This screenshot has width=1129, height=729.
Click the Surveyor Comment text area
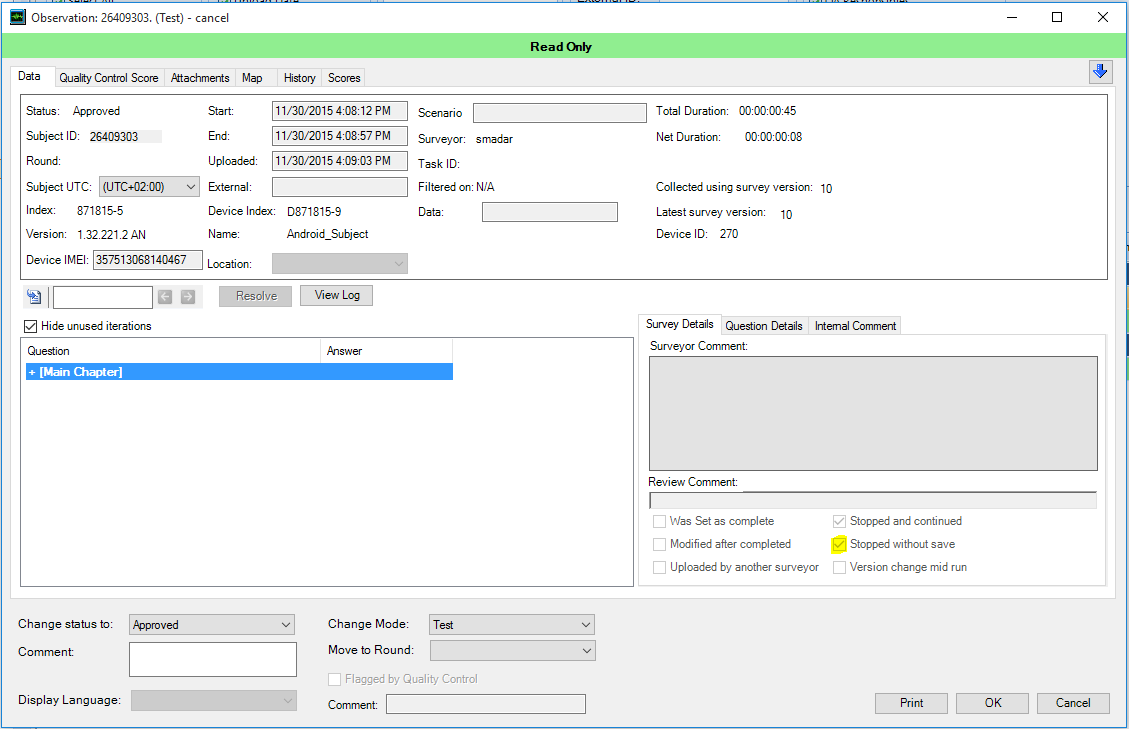pyautogui.click(x=873, y=413)
